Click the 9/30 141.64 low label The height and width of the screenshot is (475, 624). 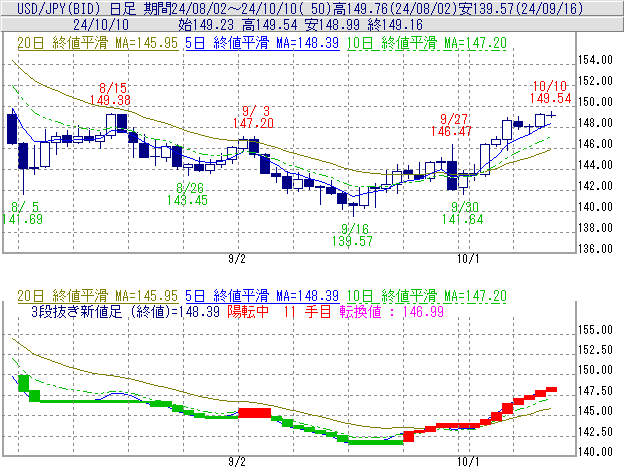pos(463,213)
